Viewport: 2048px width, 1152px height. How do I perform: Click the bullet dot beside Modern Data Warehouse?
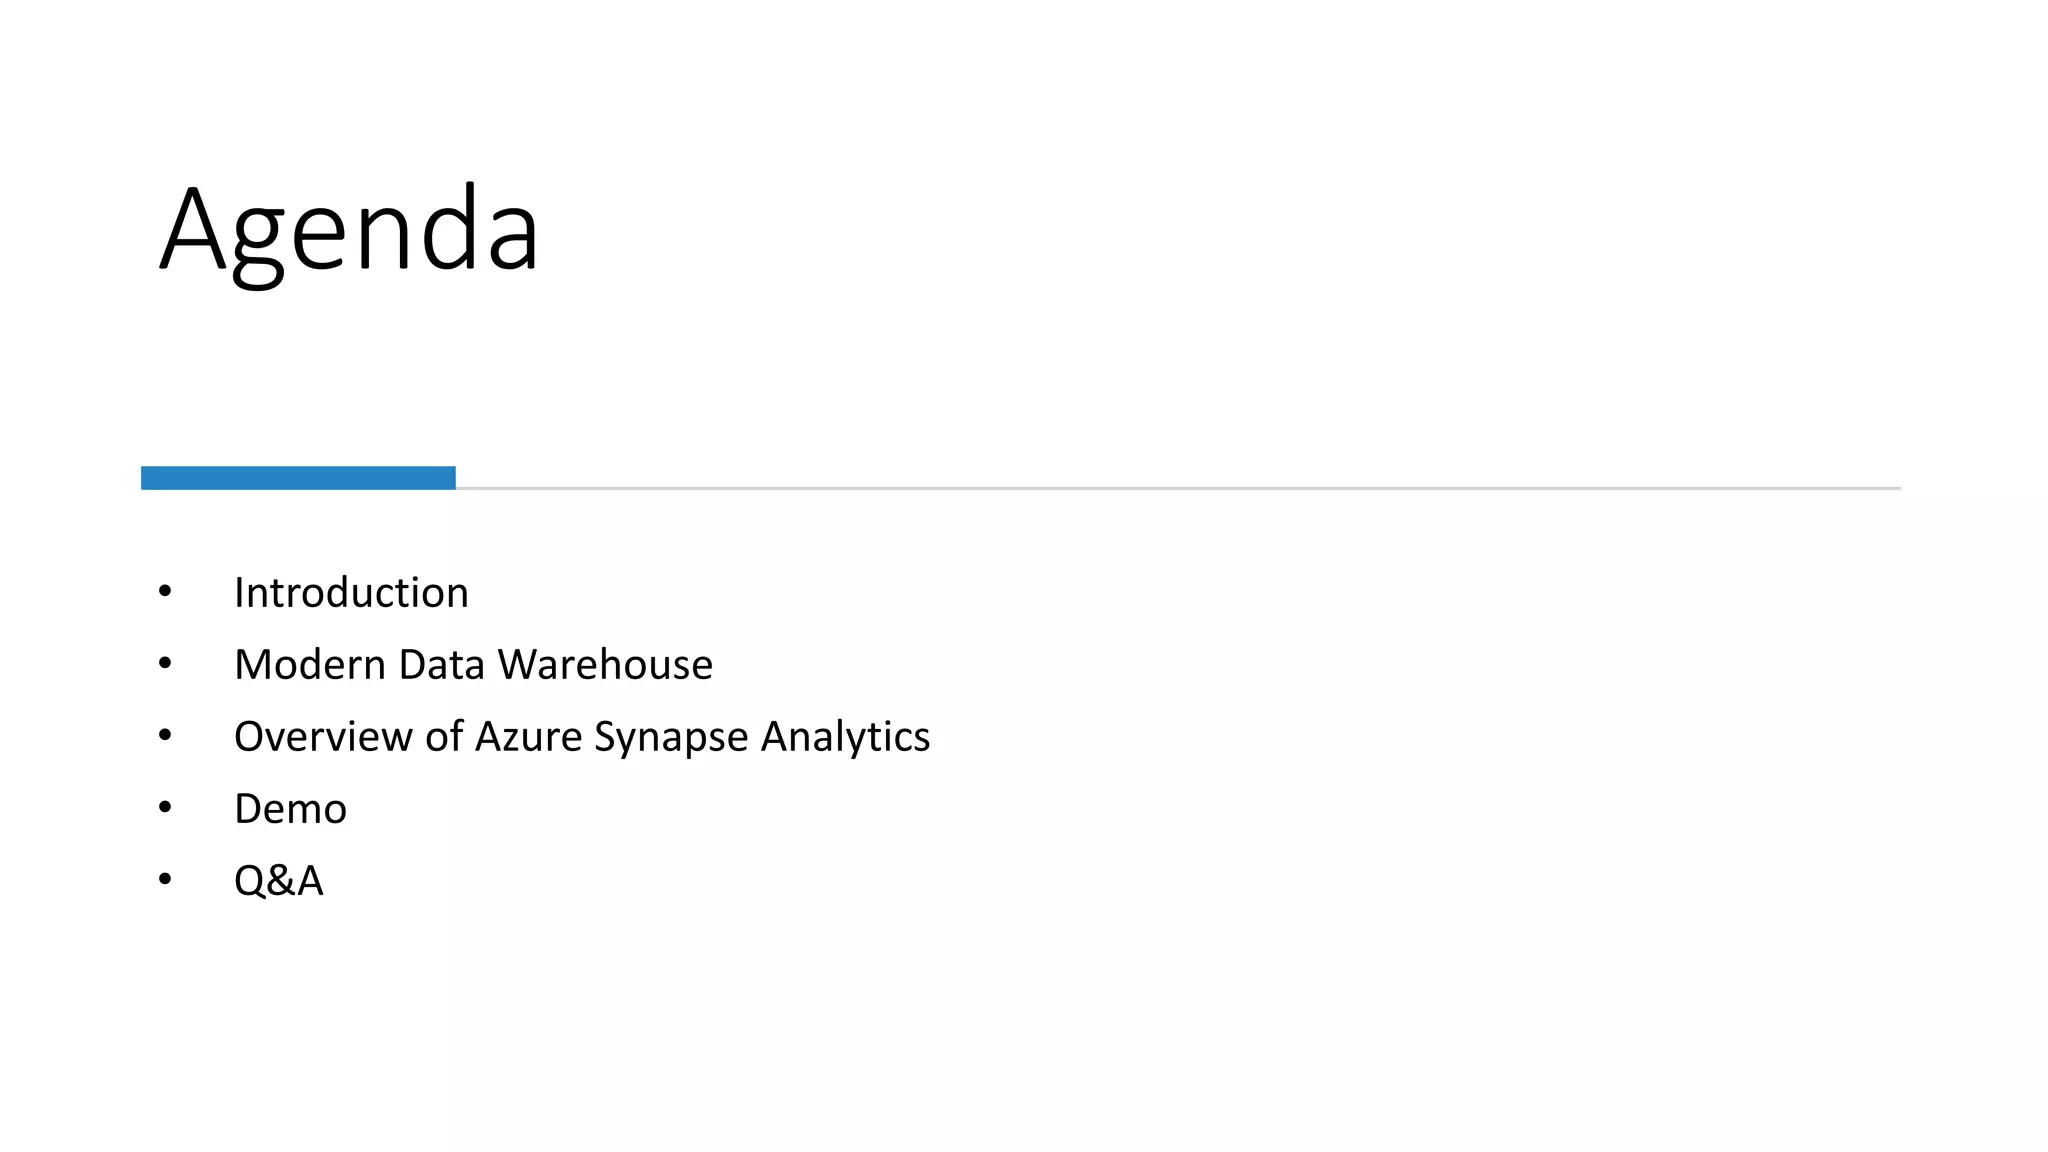tap(165, 664)
